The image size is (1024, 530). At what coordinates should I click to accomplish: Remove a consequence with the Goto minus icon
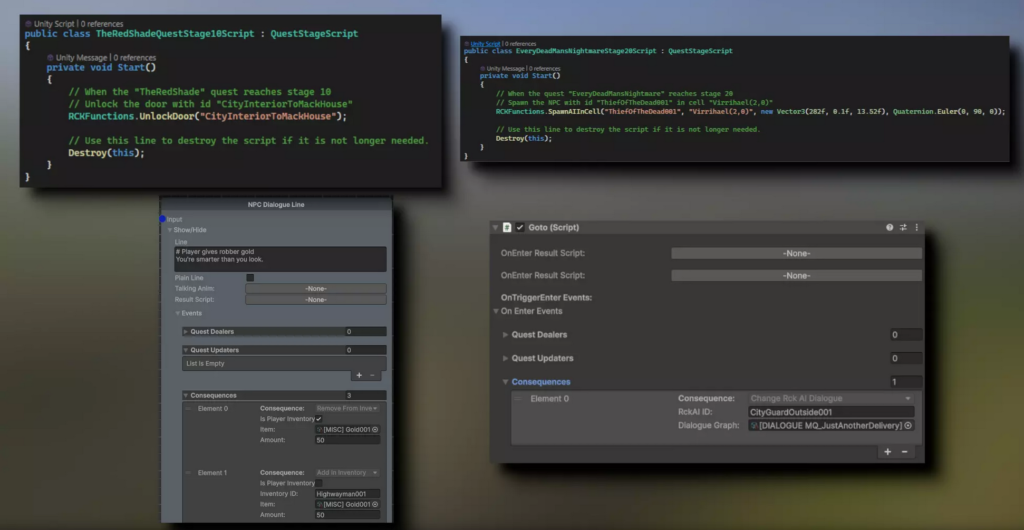pos(905,452)
